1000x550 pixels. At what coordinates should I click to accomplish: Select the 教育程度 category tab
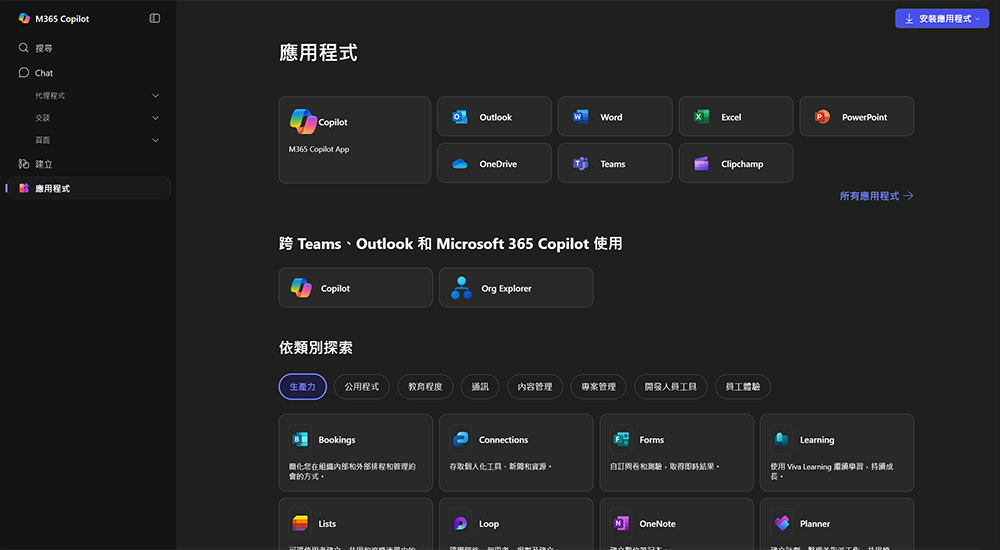coord(425,387)
